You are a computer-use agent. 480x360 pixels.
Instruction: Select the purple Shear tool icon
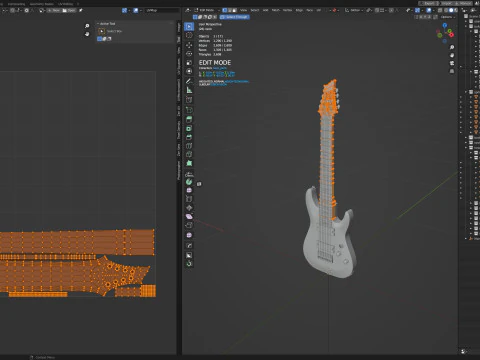tap(189, 217)
